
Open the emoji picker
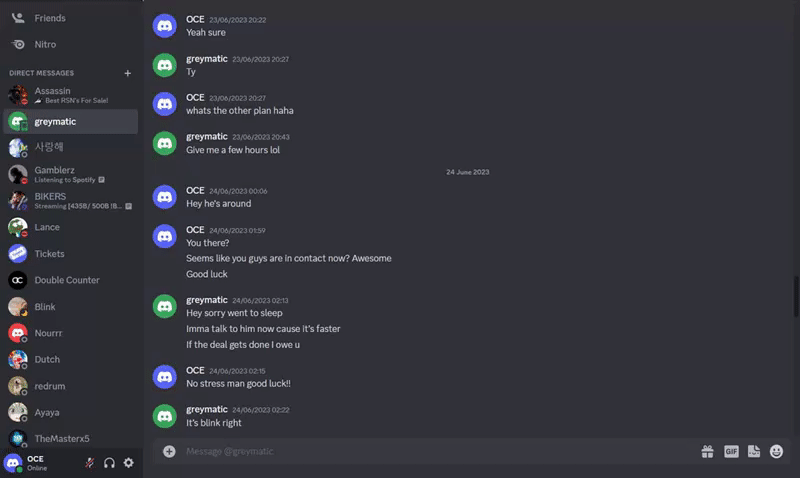tap(776, 451)
